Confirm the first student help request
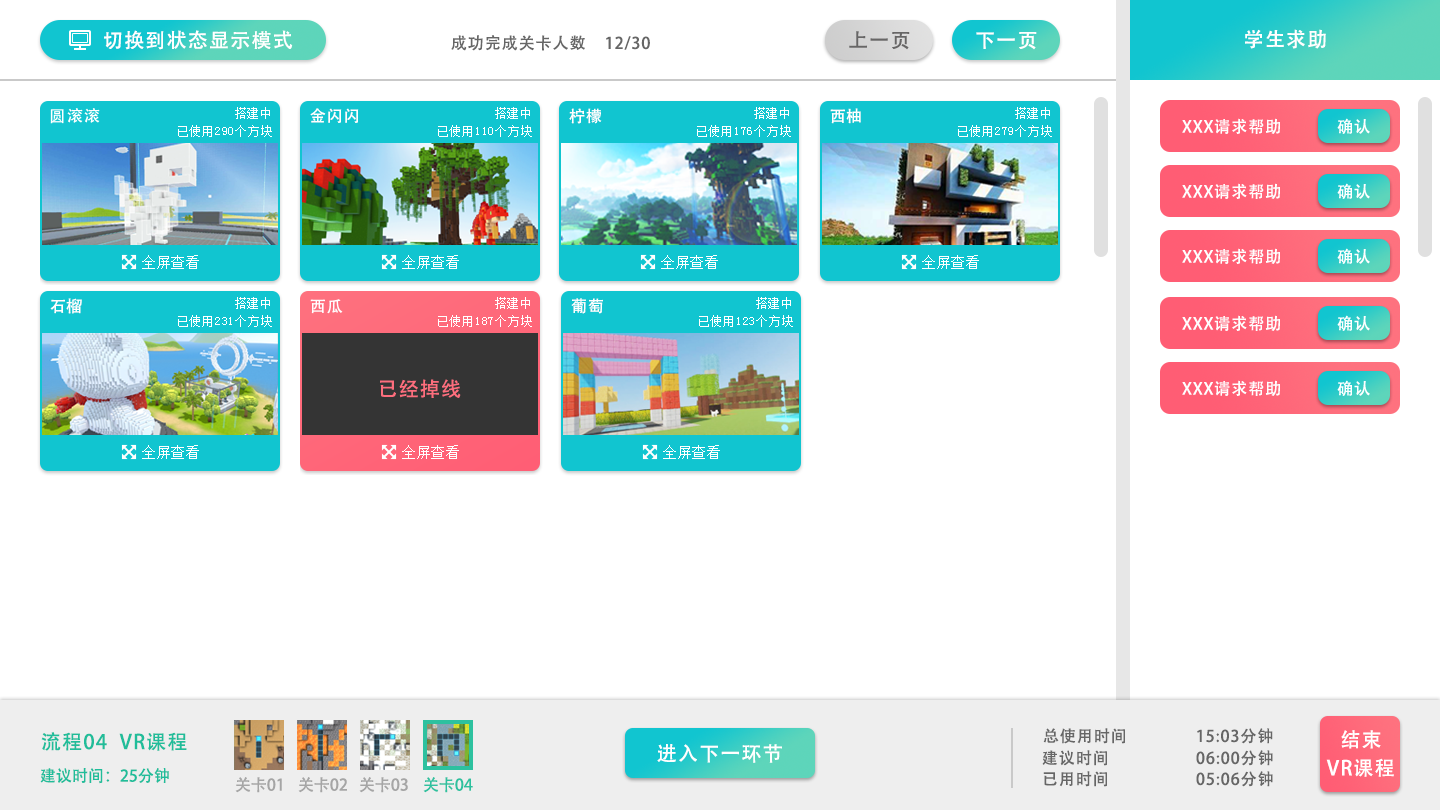 1353,127
